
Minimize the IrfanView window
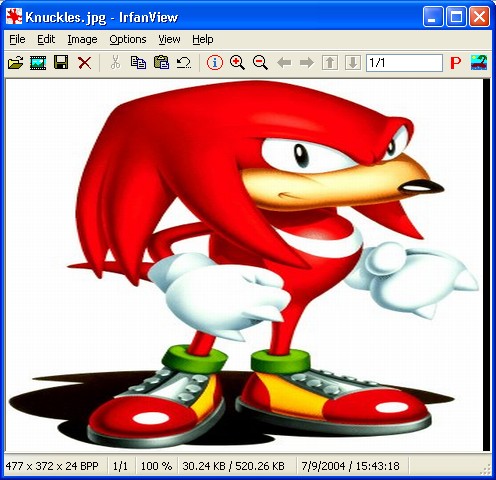(433, 17)
